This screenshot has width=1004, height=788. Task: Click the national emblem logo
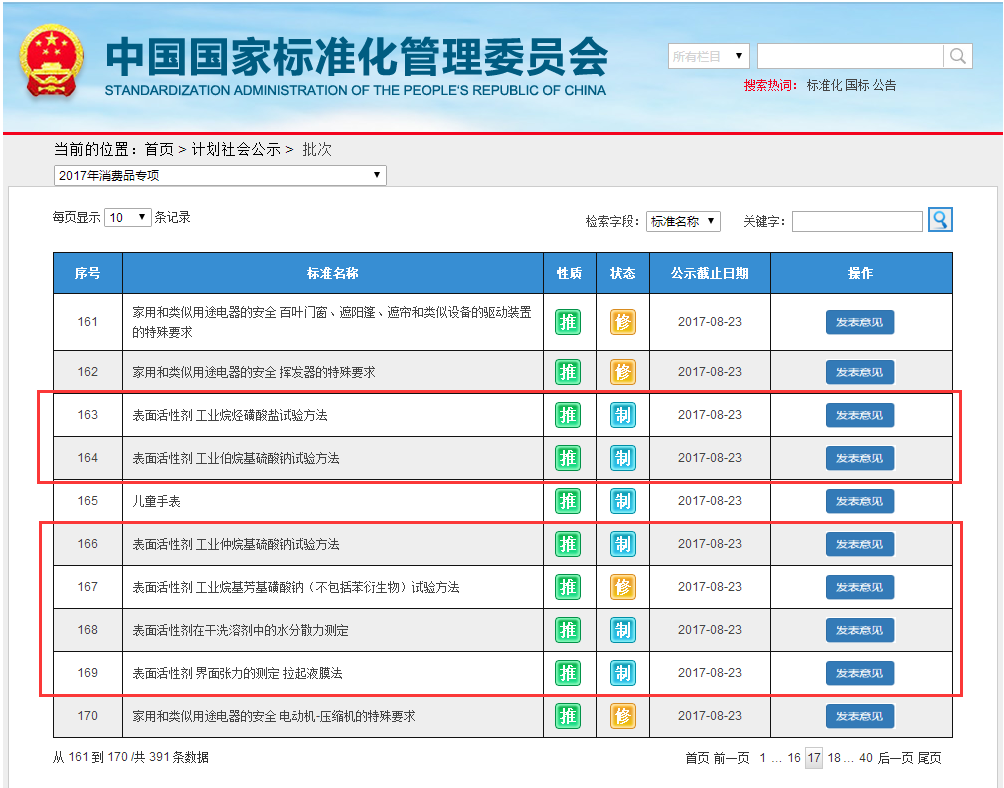pos(52,64)
